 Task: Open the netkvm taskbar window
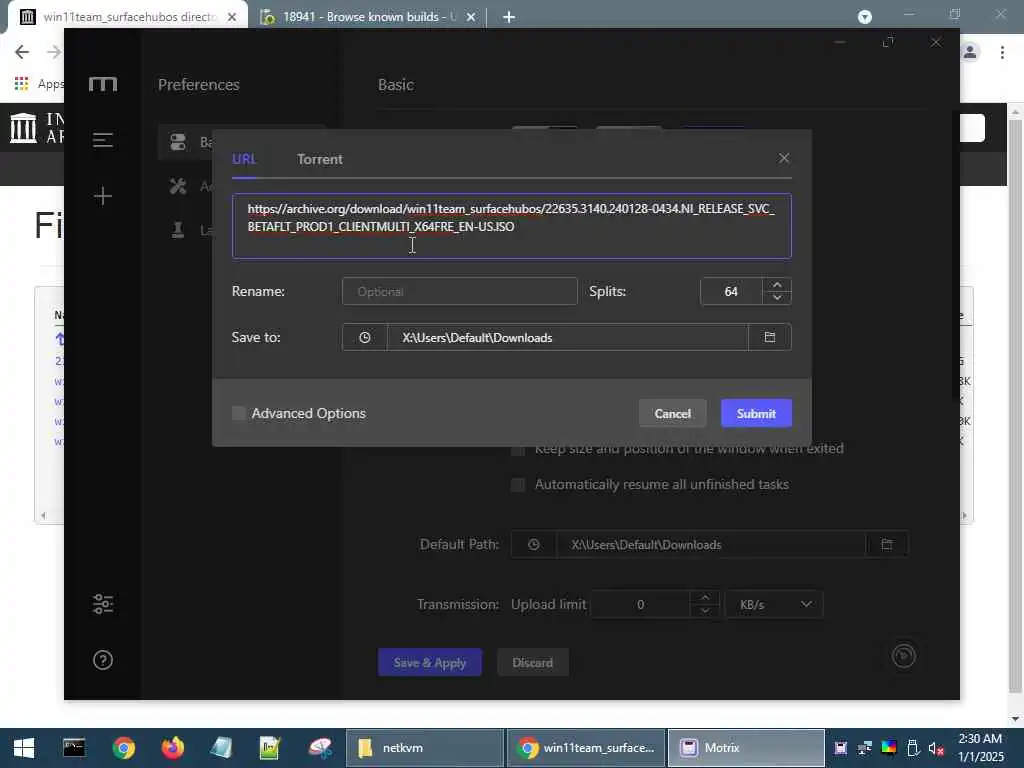(x=424, y=748)
